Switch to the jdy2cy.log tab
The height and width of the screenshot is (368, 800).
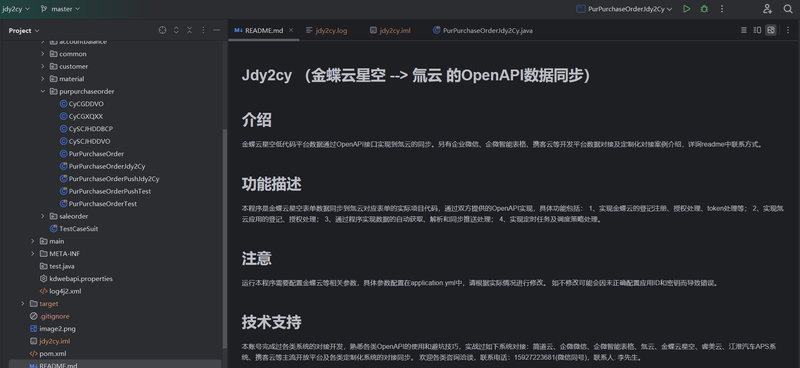click(327, 30)
